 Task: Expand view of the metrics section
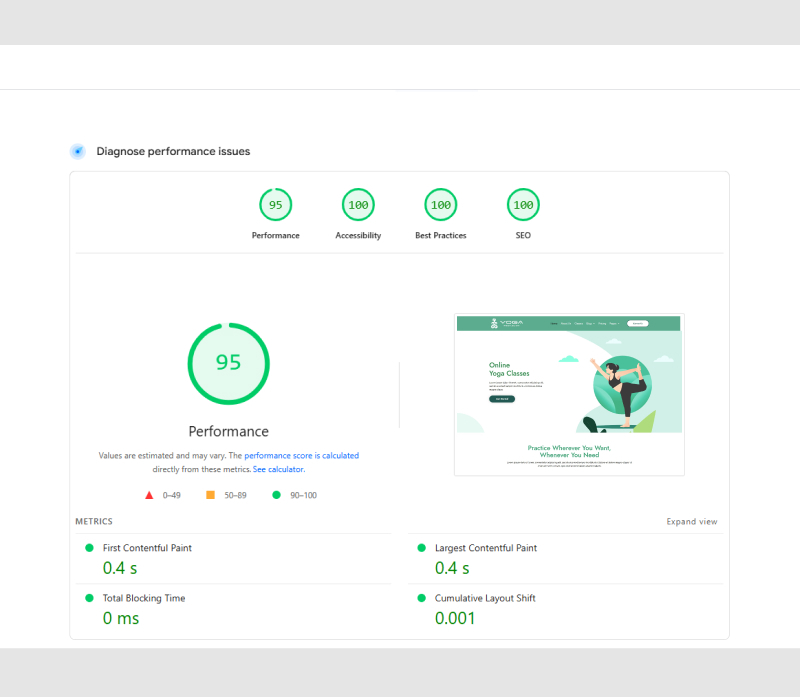click(x=691, y=522)
